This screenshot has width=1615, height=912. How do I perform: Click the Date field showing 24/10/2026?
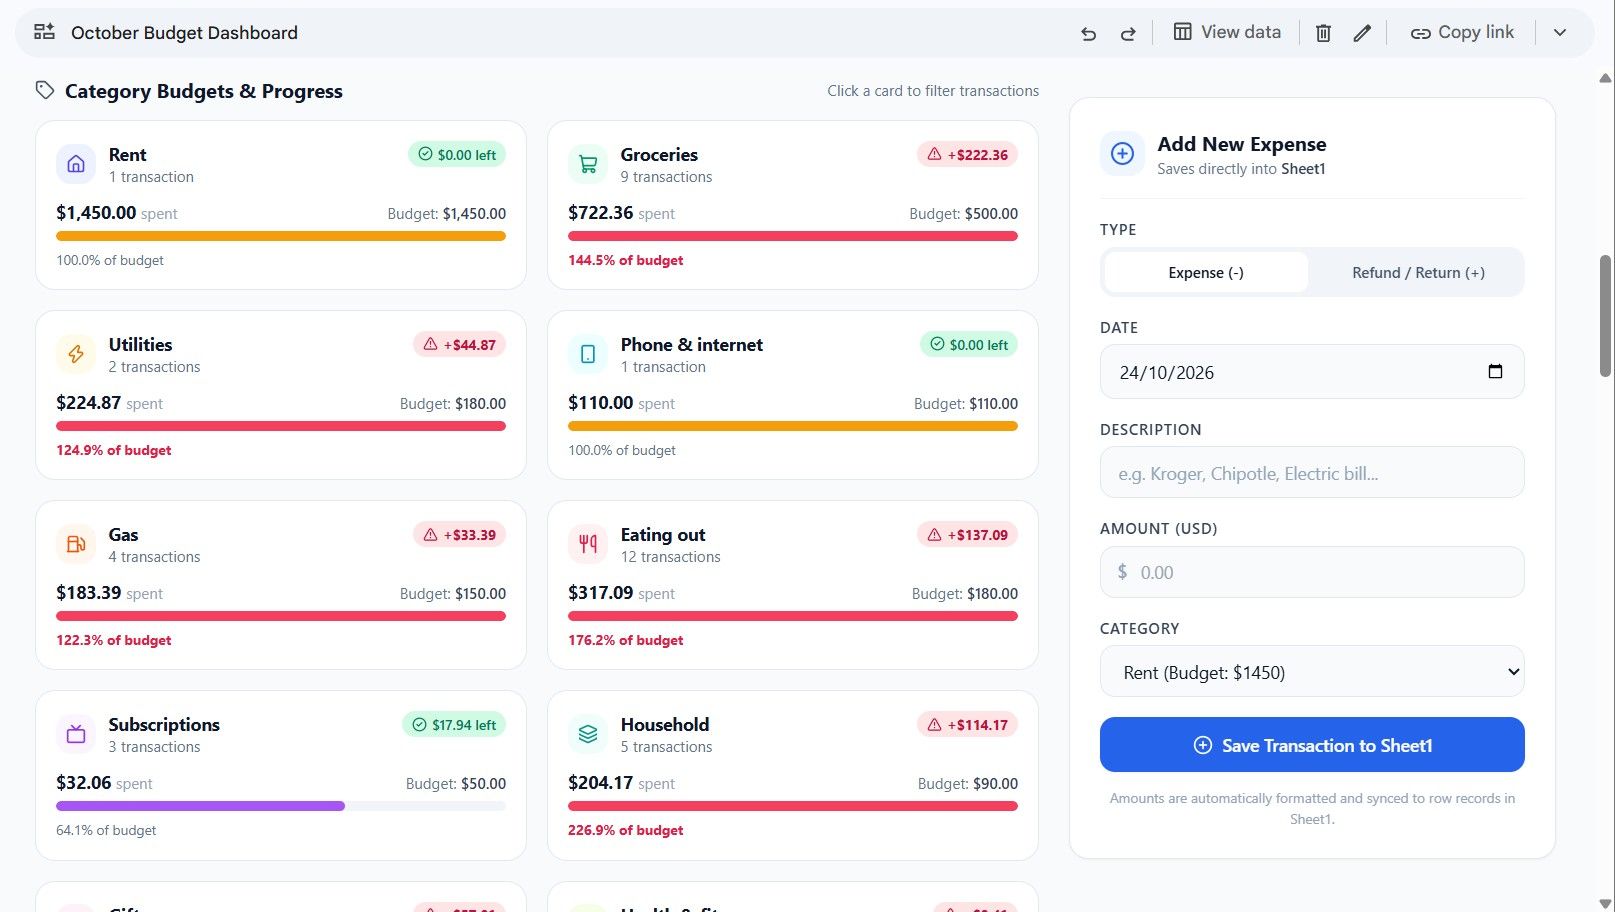pos(1312,372)
